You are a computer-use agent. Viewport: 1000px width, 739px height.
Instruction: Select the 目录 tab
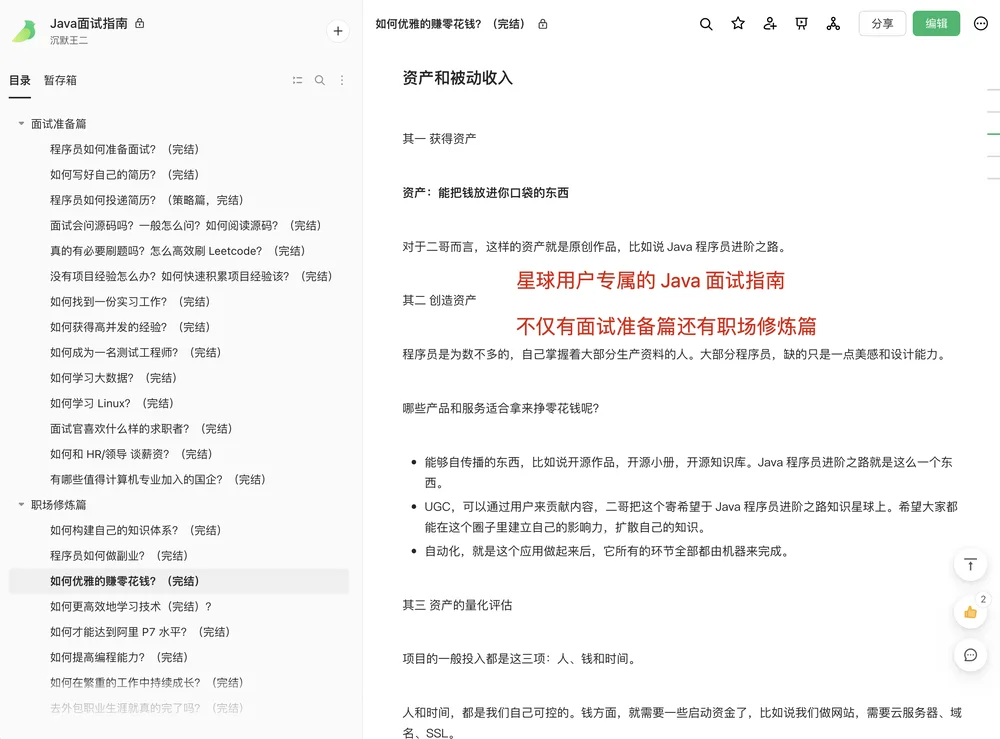pyautogui.click(x=20, y=80)
